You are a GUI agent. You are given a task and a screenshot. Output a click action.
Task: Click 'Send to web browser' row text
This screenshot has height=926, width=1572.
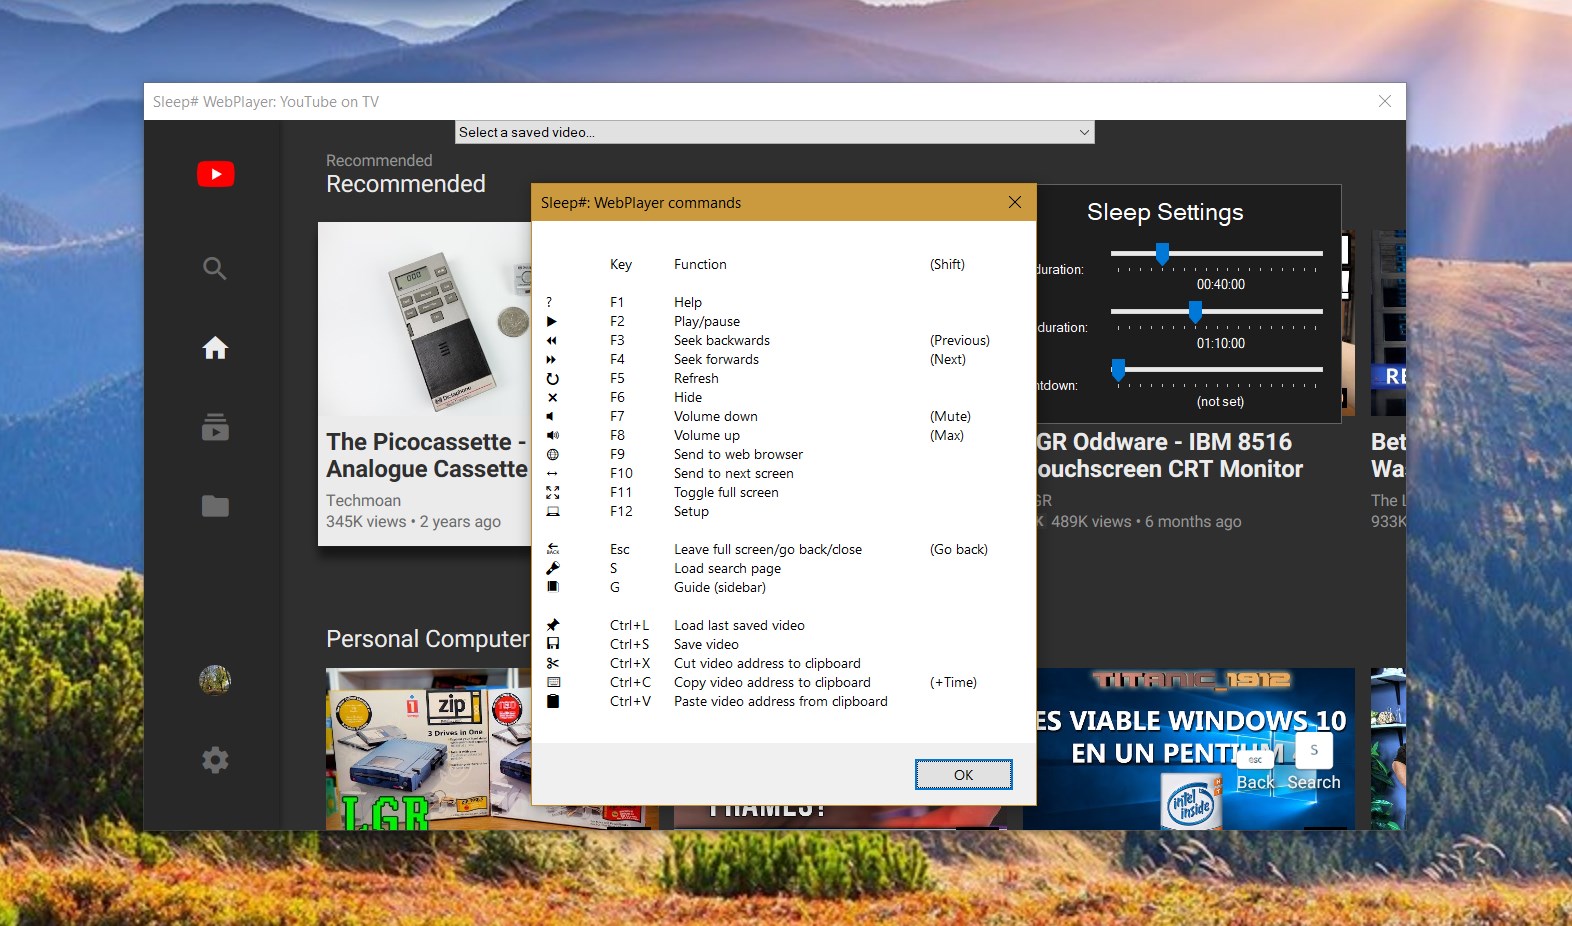click(738, 454)
